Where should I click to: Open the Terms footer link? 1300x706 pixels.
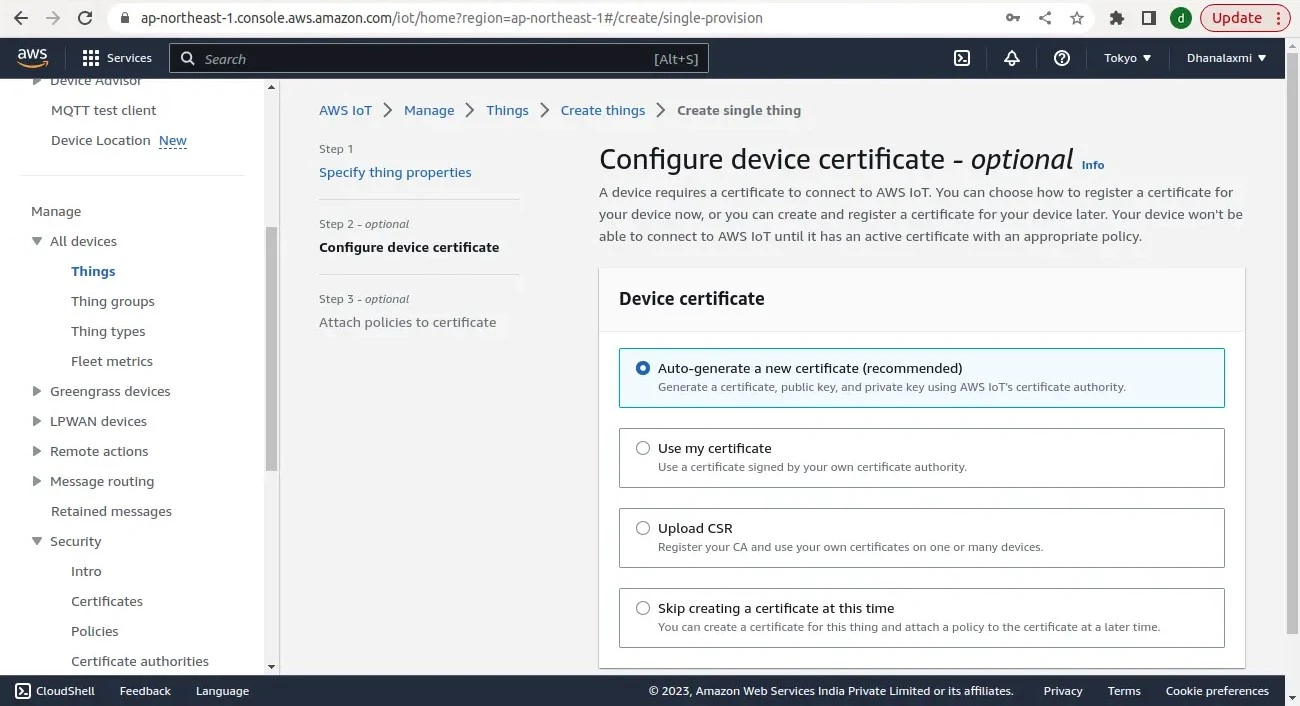click(x=1124, y=691)
